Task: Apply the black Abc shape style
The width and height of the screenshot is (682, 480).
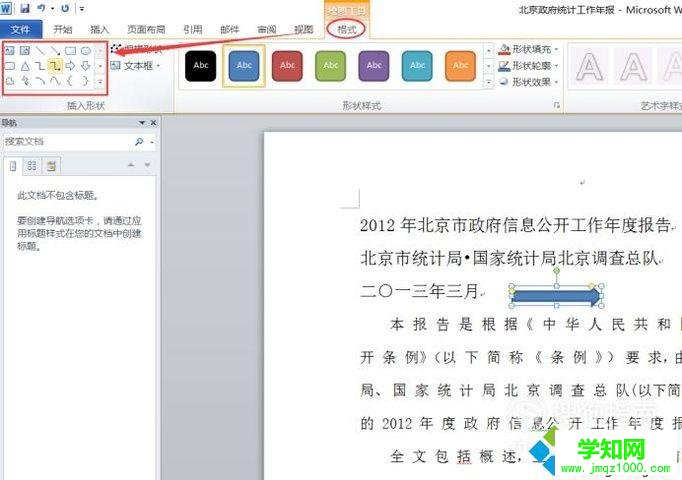Action: (x=201, y=66)
